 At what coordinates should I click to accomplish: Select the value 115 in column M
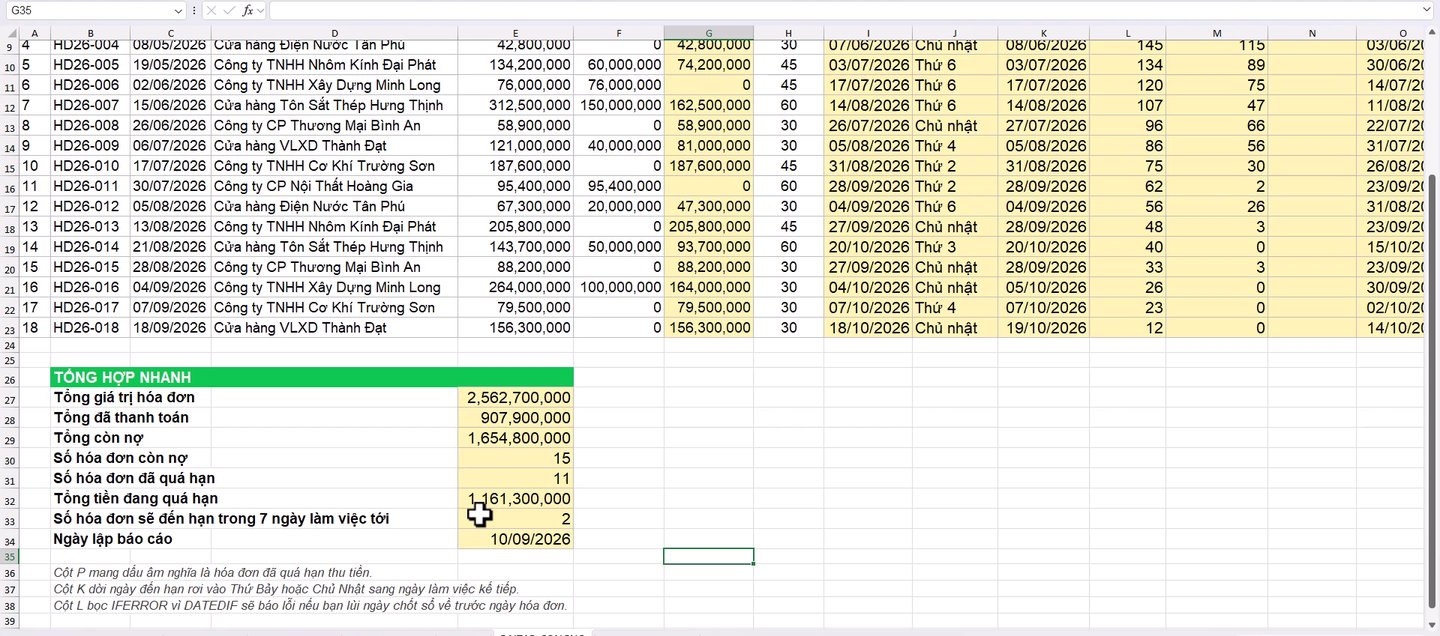click(x=1217, y=45)
